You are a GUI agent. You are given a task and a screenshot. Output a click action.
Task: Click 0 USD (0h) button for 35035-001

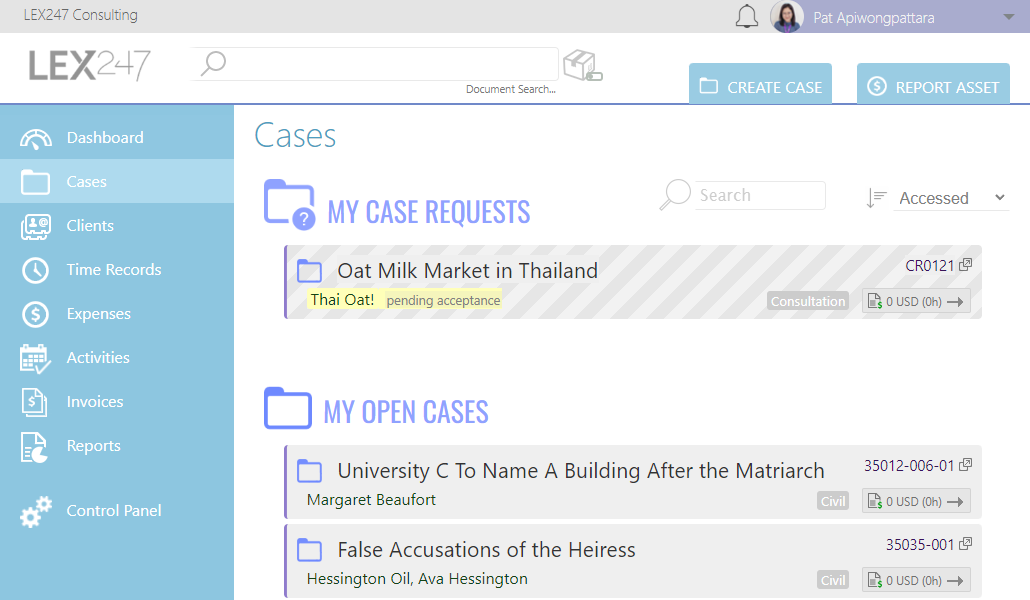click(916, 580)
